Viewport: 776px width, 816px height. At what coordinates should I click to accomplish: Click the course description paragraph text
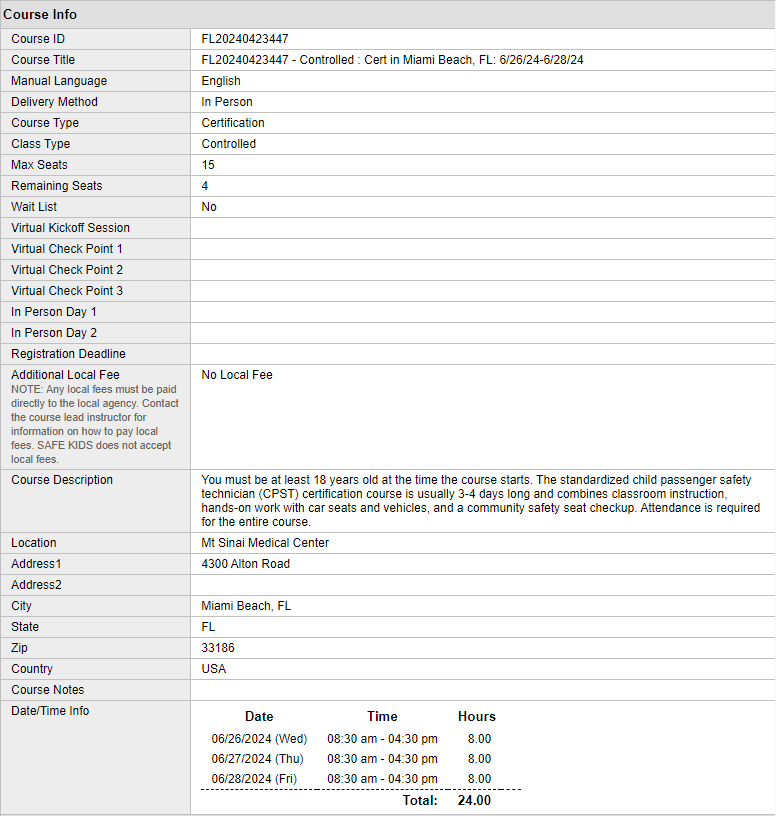click(480, 501)
